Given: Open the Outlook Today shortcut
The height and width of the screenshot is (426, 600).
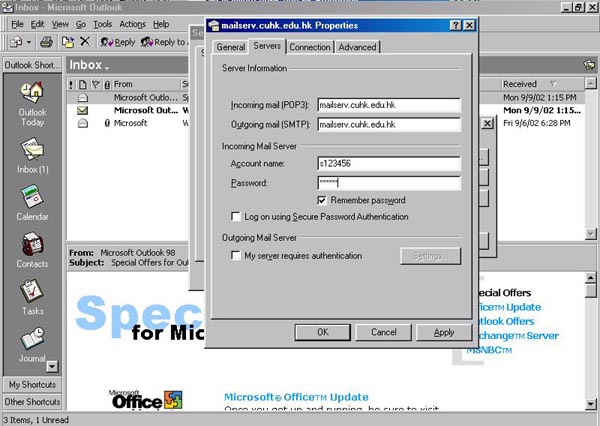Looking at the screenshot, I should (x=33, y=103).
